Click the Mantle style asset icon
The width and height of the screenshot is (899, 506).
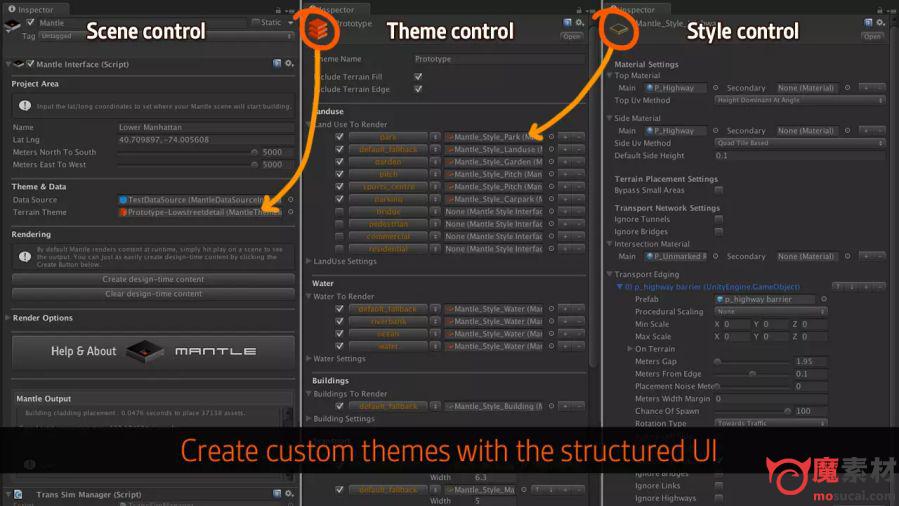(x=619, y=29)
